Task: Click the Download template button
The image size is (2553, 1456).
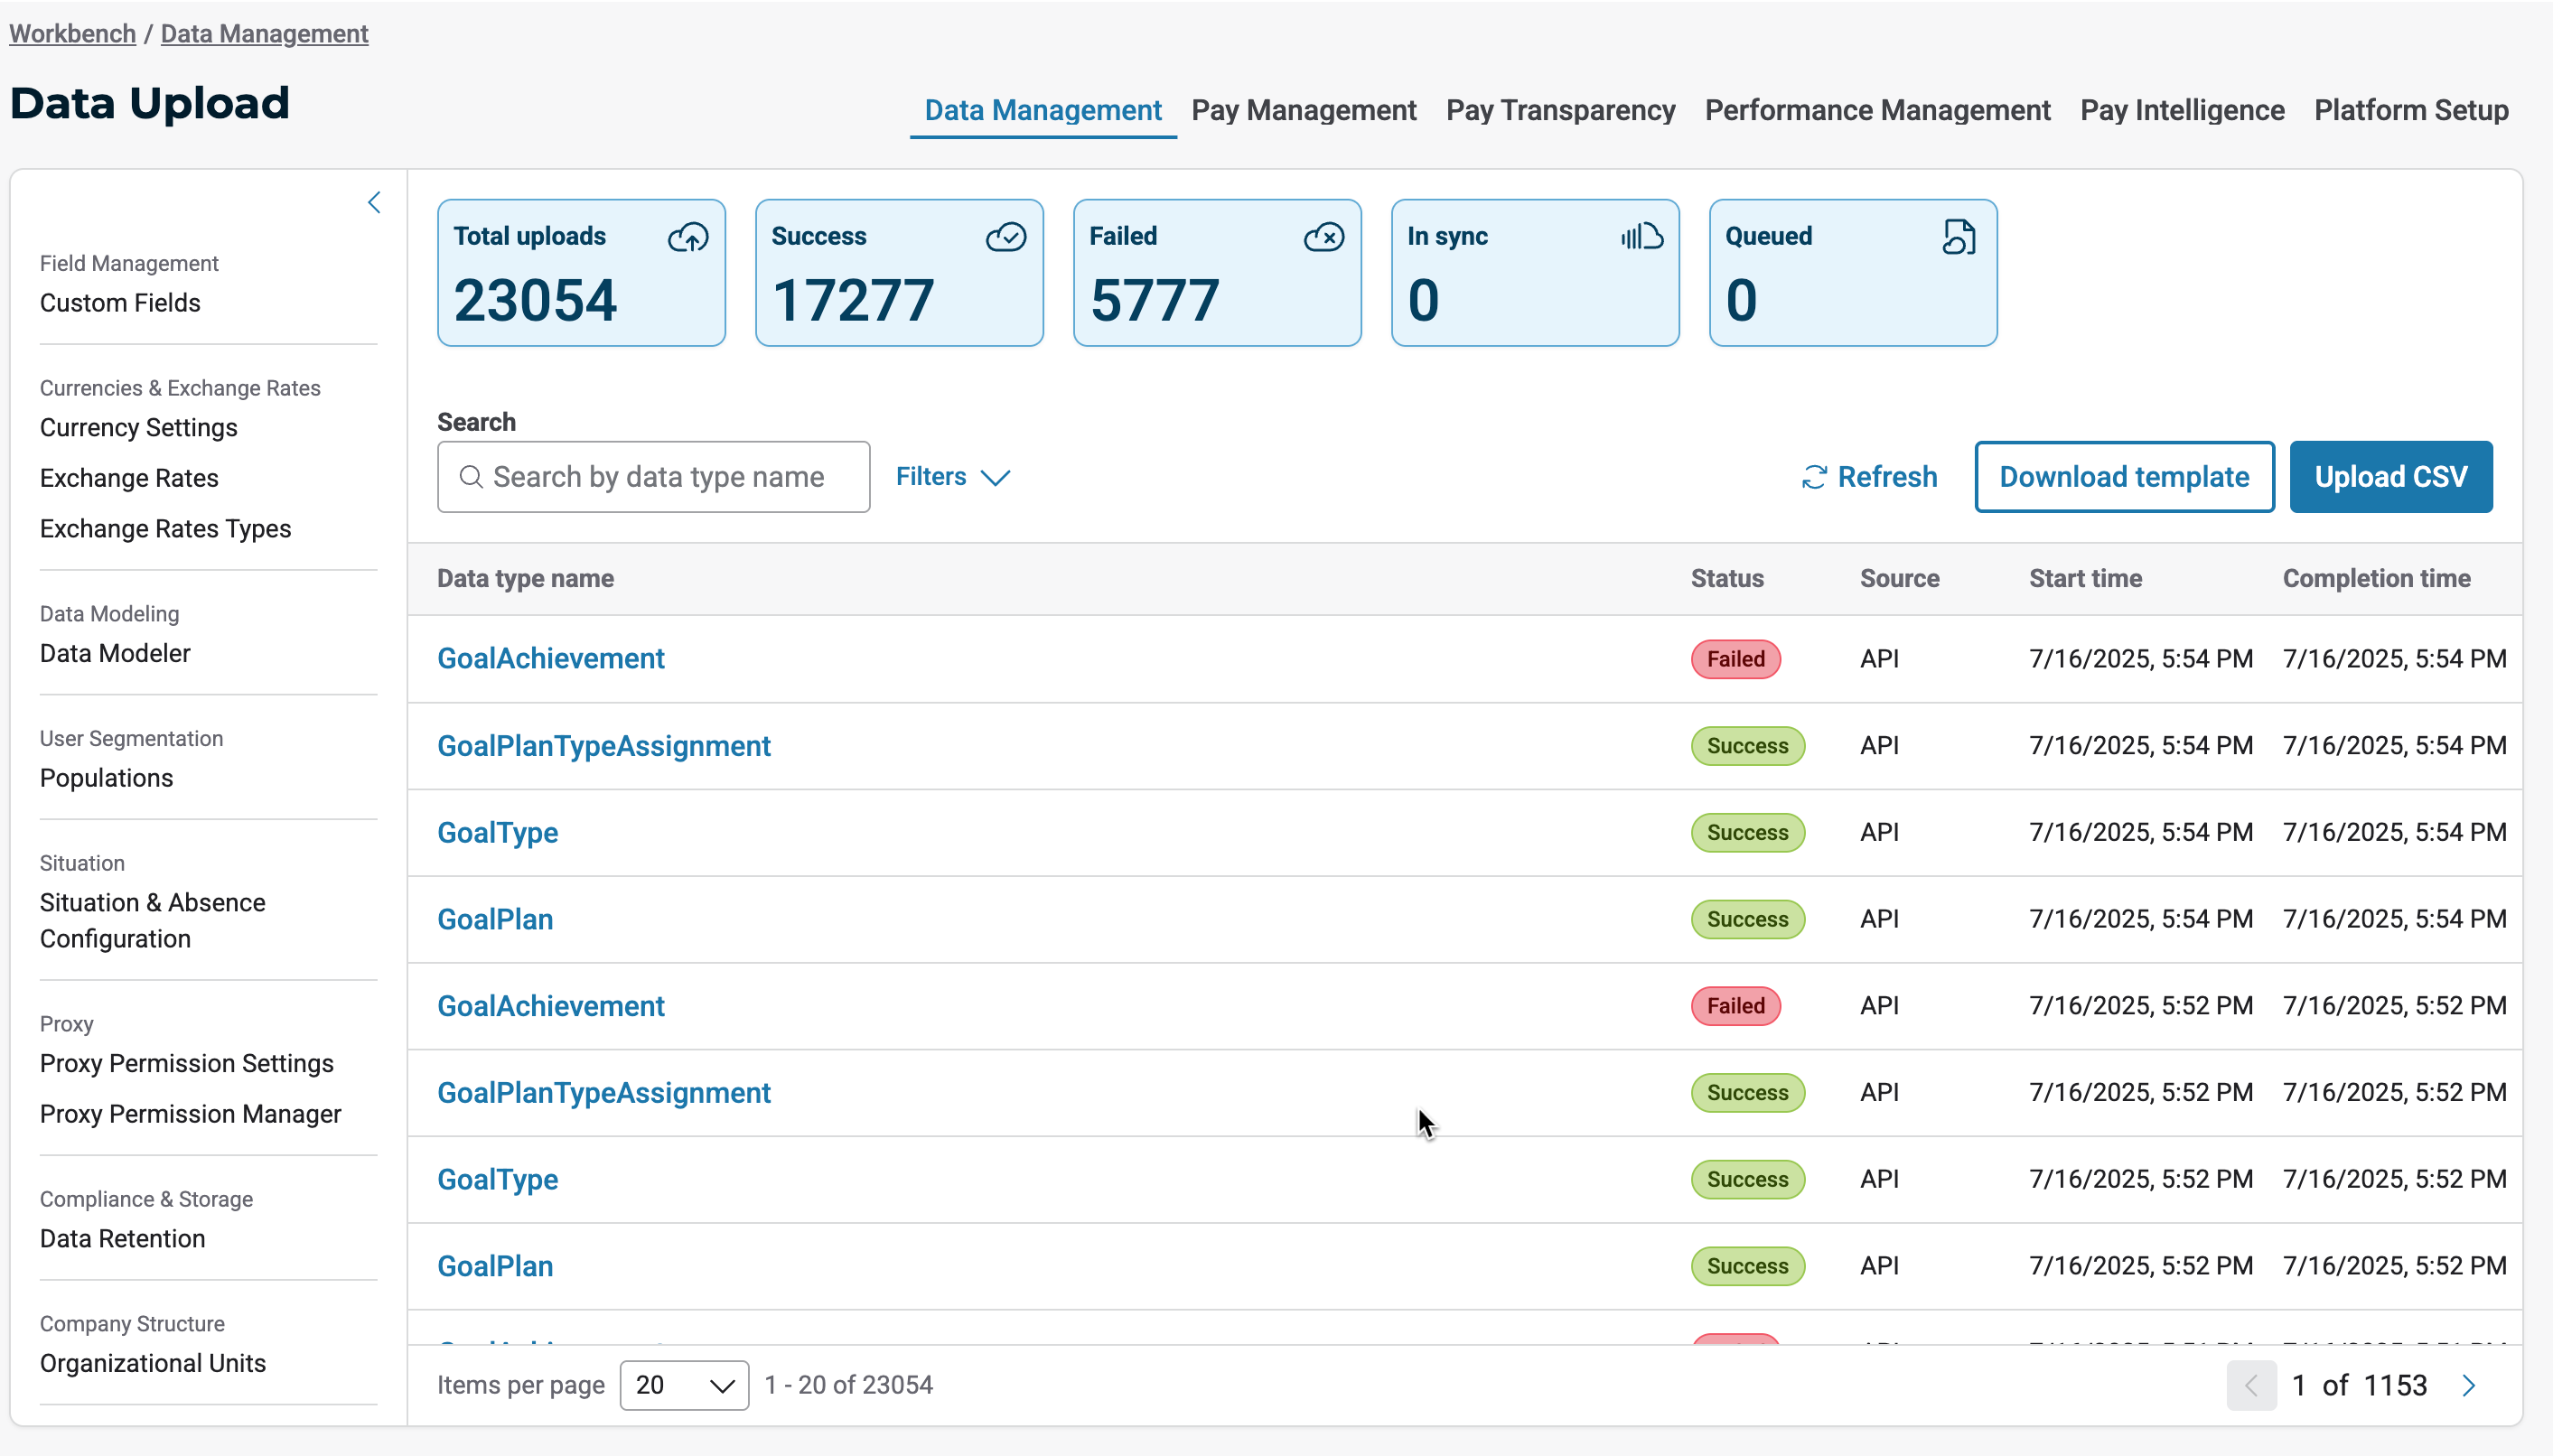Action: [x=2123, y=477]
